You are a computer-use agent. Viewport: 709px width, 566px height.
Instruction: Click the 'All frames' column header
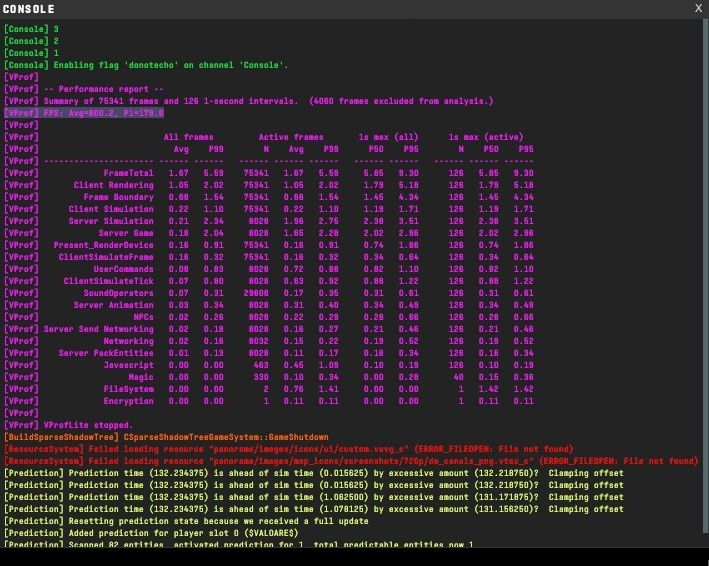[189, 137]
